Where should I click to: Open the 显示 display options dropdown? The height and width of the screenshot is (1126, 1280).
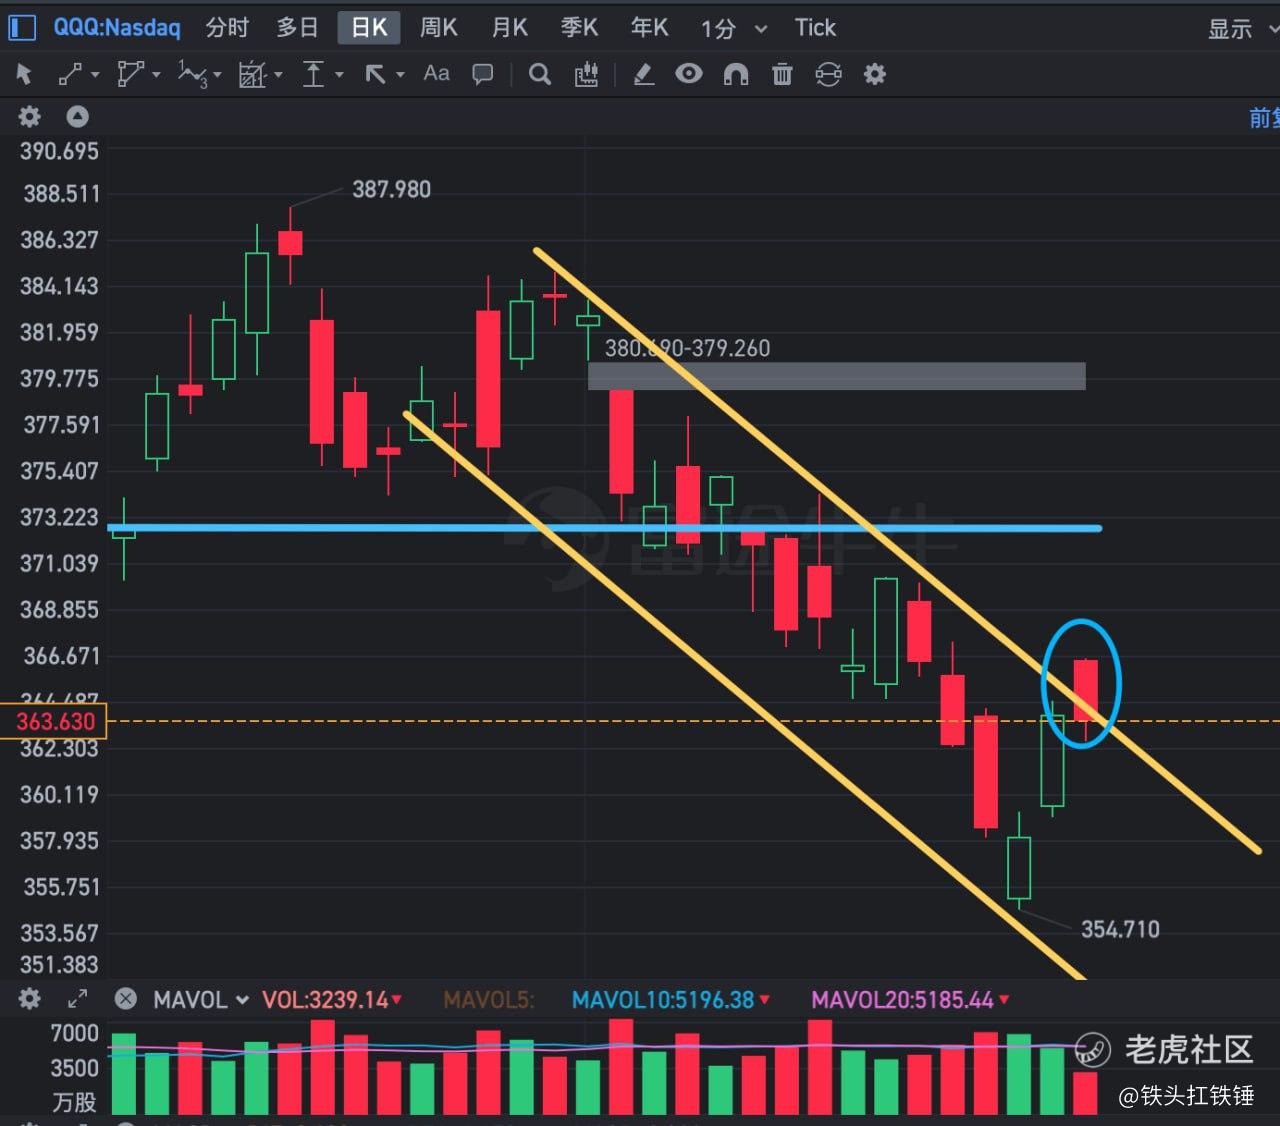[1243, 29]
